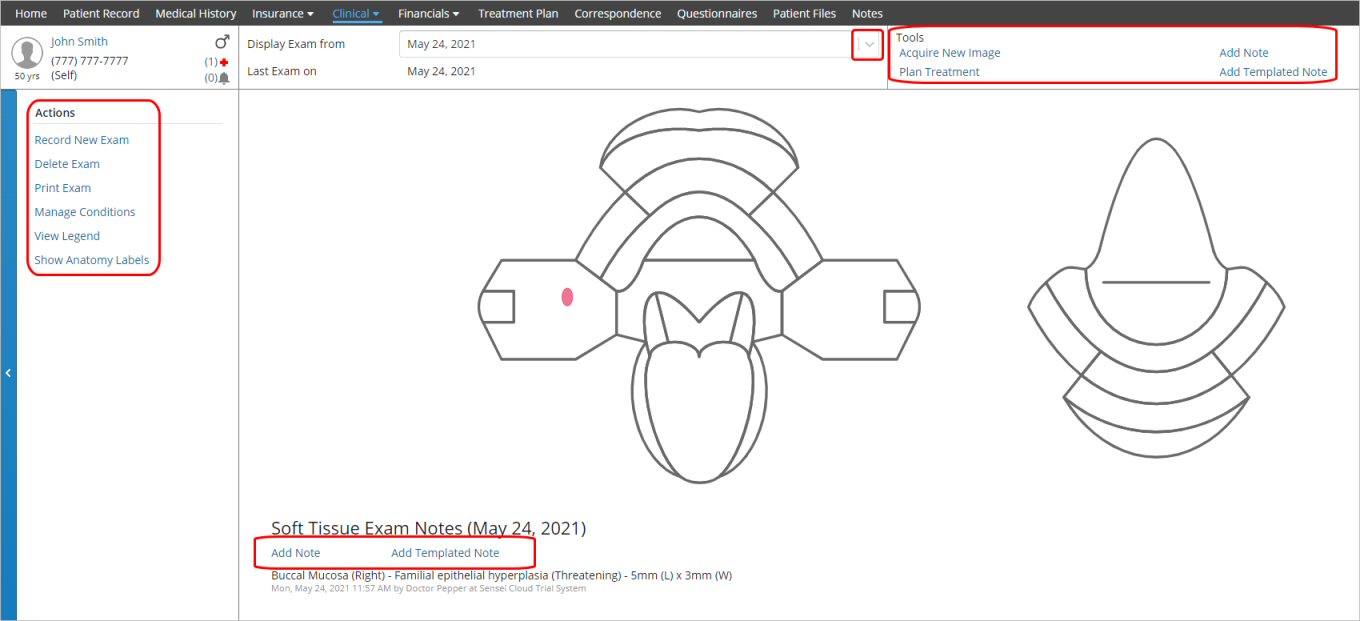Open the Questionnaires menu item
The width and height of the screenshot is (1360, 621).
[x=718, y=14]
